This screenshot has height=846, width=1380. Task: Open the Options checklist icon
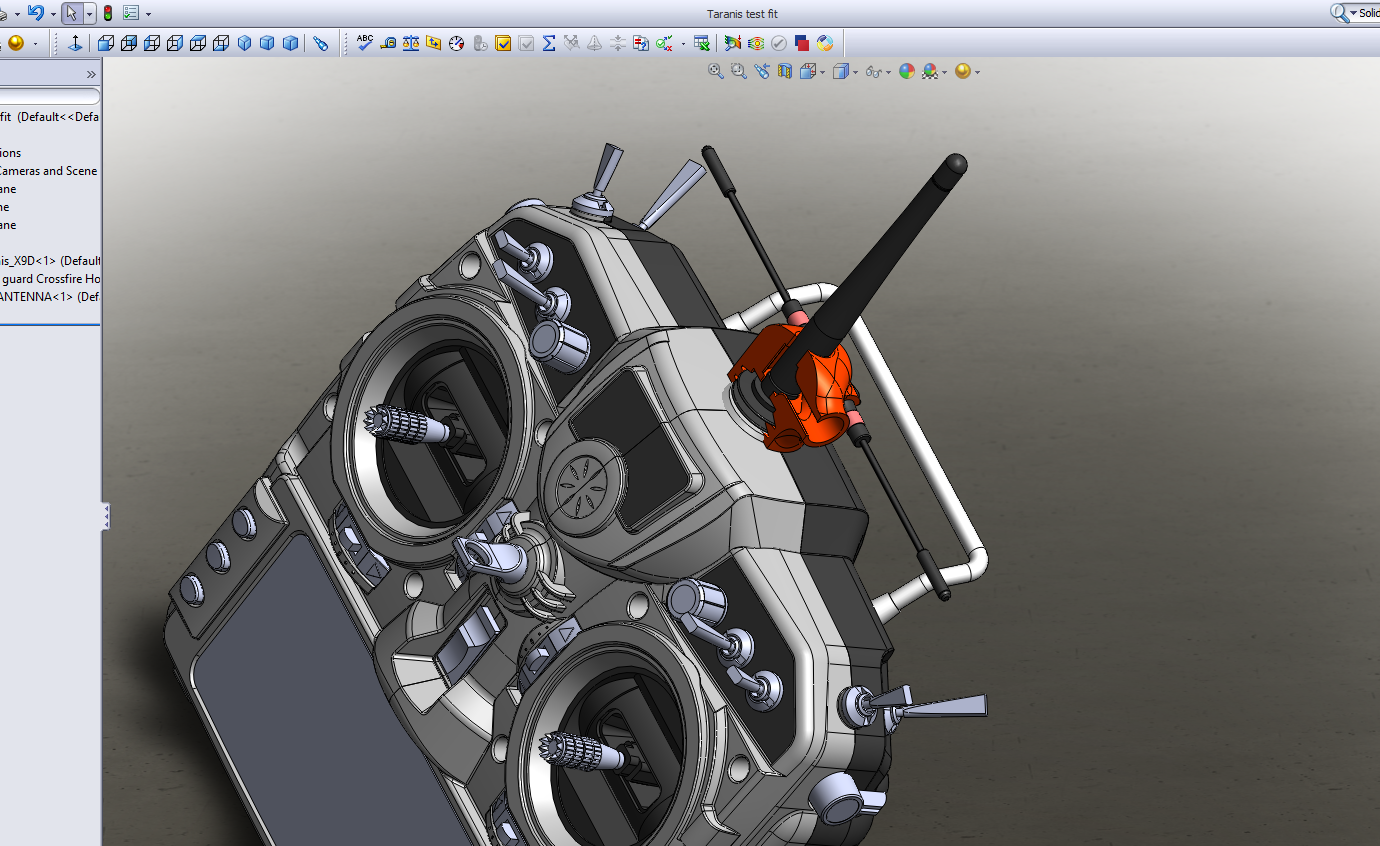tap(131, 13)
